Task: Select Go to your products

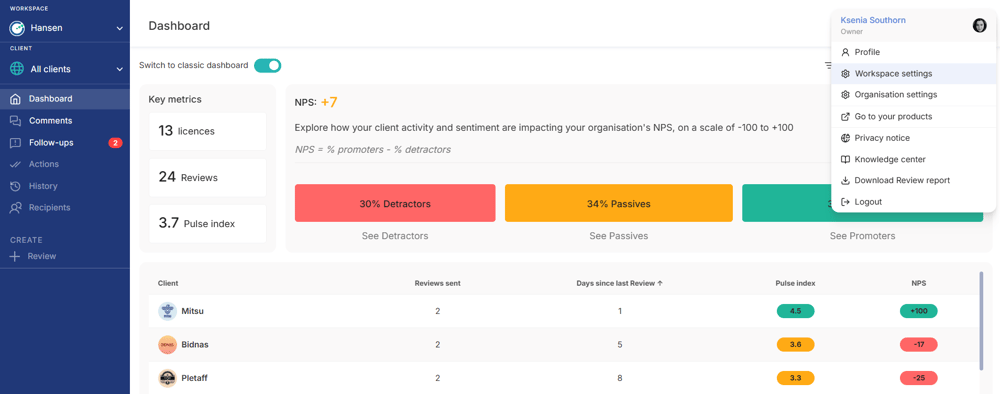Action: click(913, 117)
